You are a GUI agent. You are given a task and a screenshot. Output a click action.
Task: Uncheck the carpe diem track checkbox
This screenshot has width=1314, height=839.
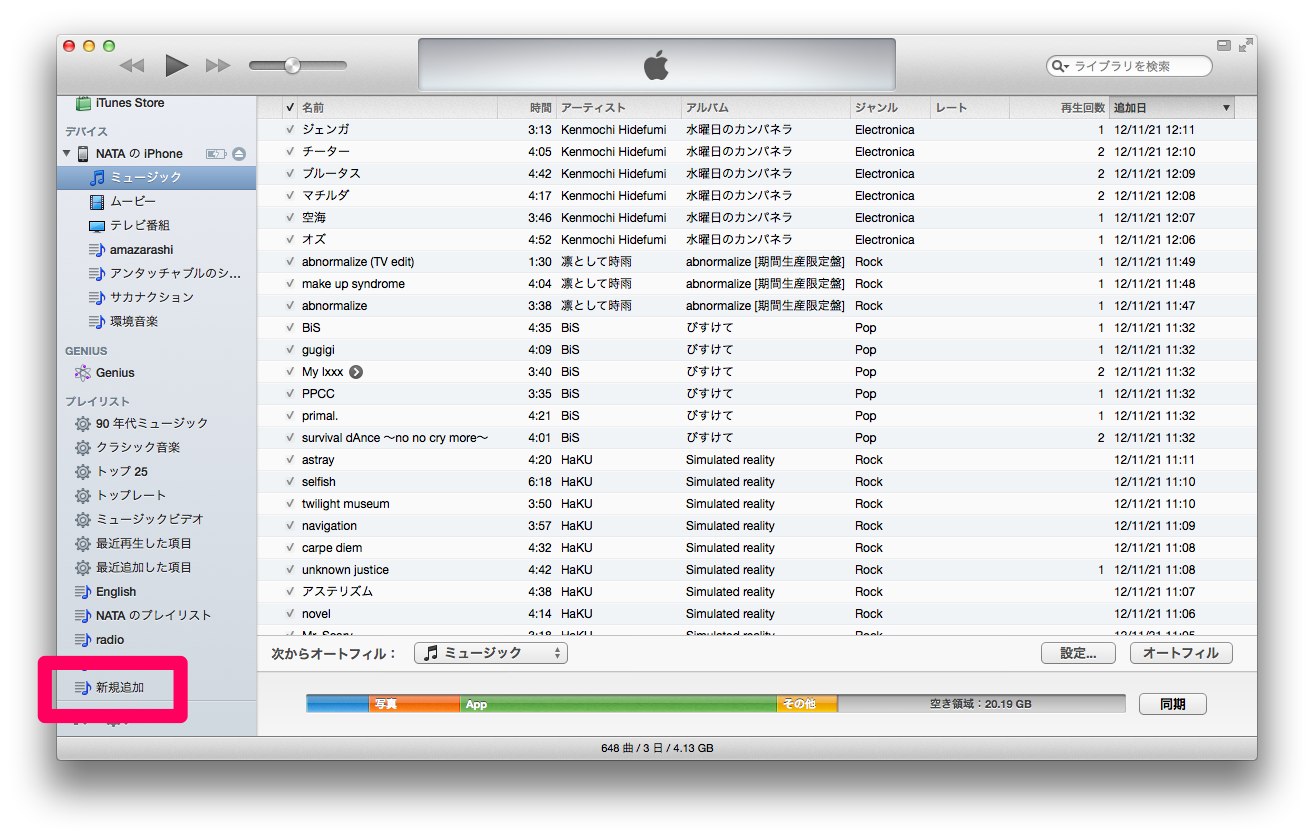(x=290, y=548)
